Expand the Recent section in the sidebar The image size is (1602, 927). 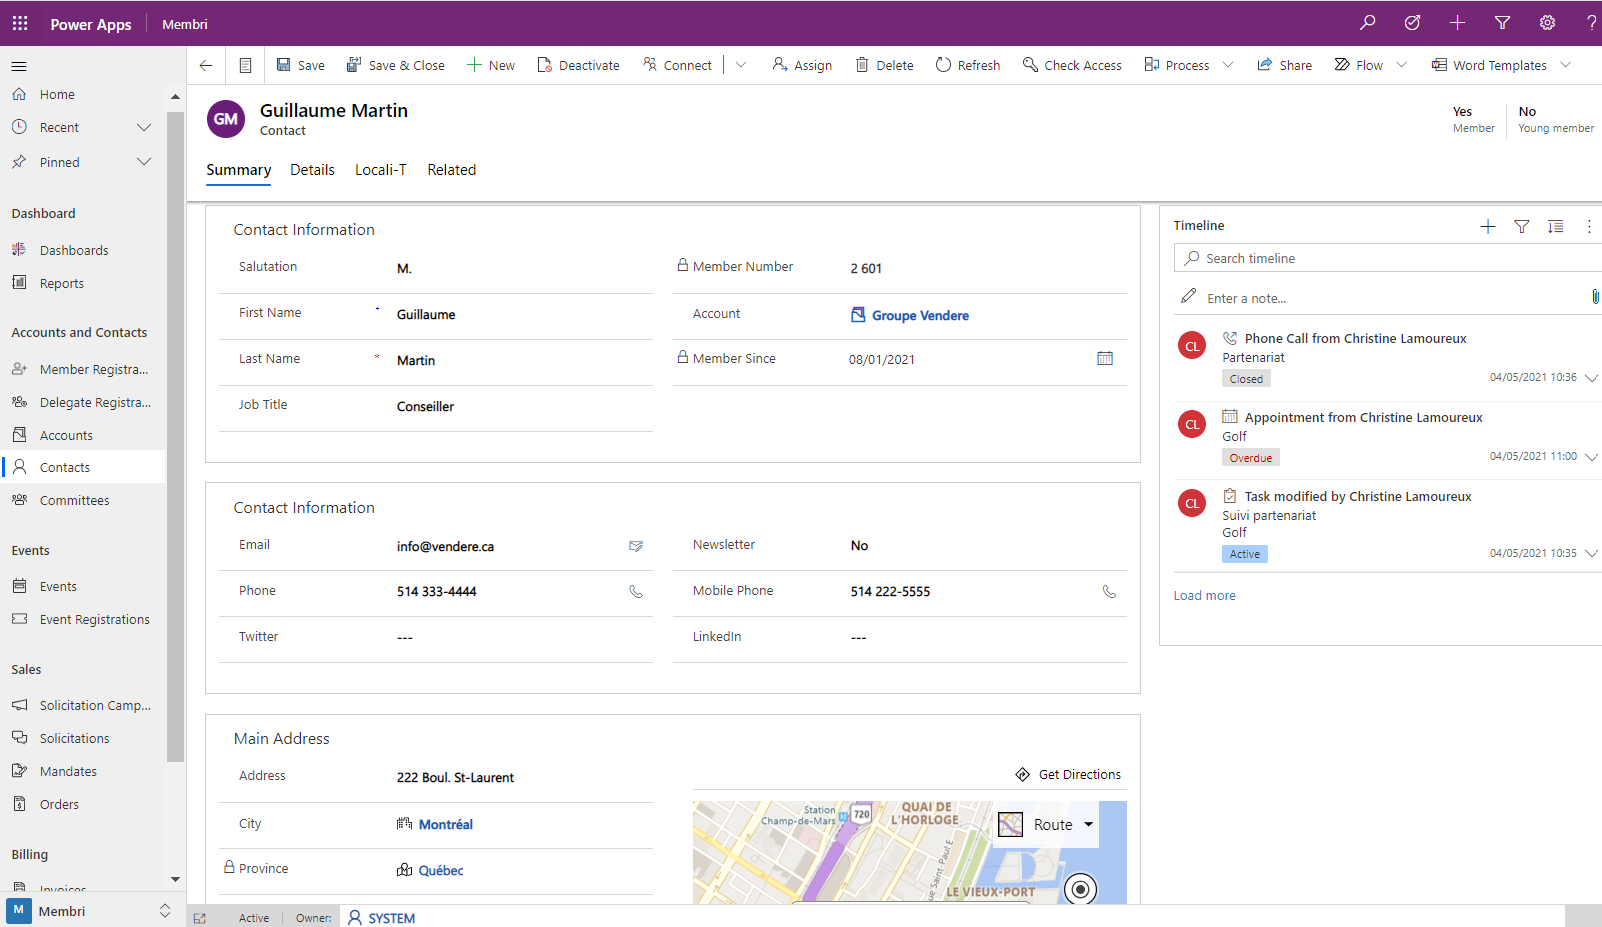(x=143, y=127)
